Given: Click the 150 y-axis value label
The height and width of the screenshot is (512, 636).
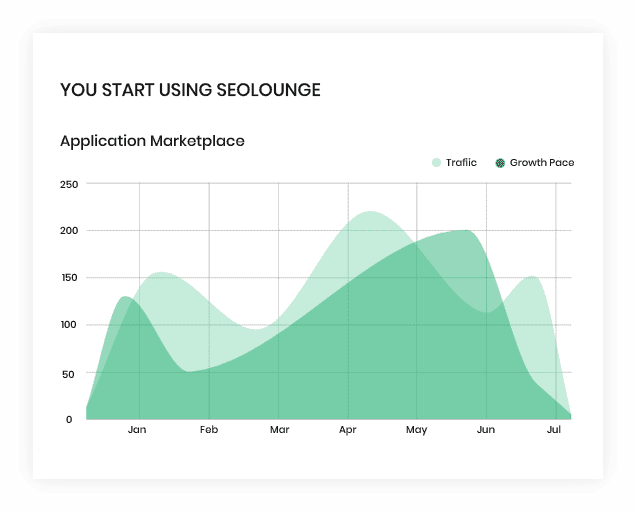Looking at the screenshot, I should click(69, 278).
